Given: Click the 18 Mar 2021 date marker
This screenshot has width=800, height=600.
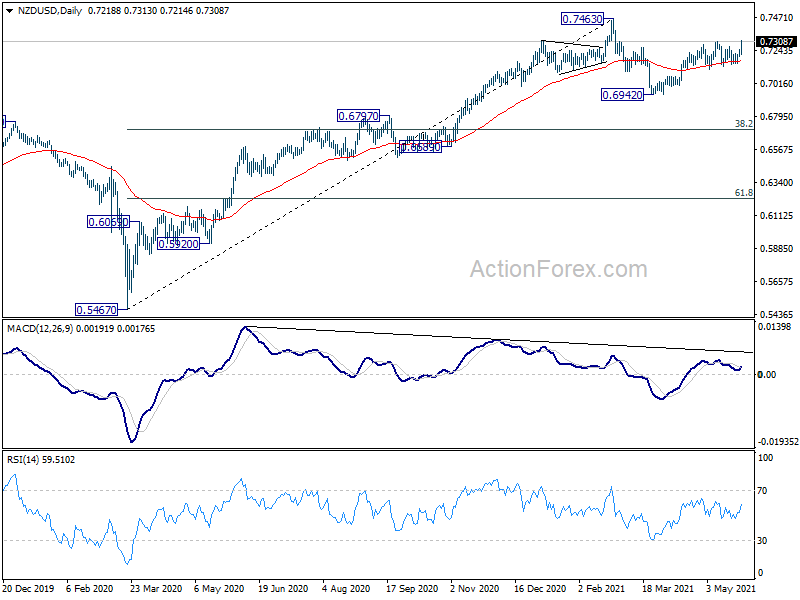Looking at the screenshot, I should click(668, 588).
